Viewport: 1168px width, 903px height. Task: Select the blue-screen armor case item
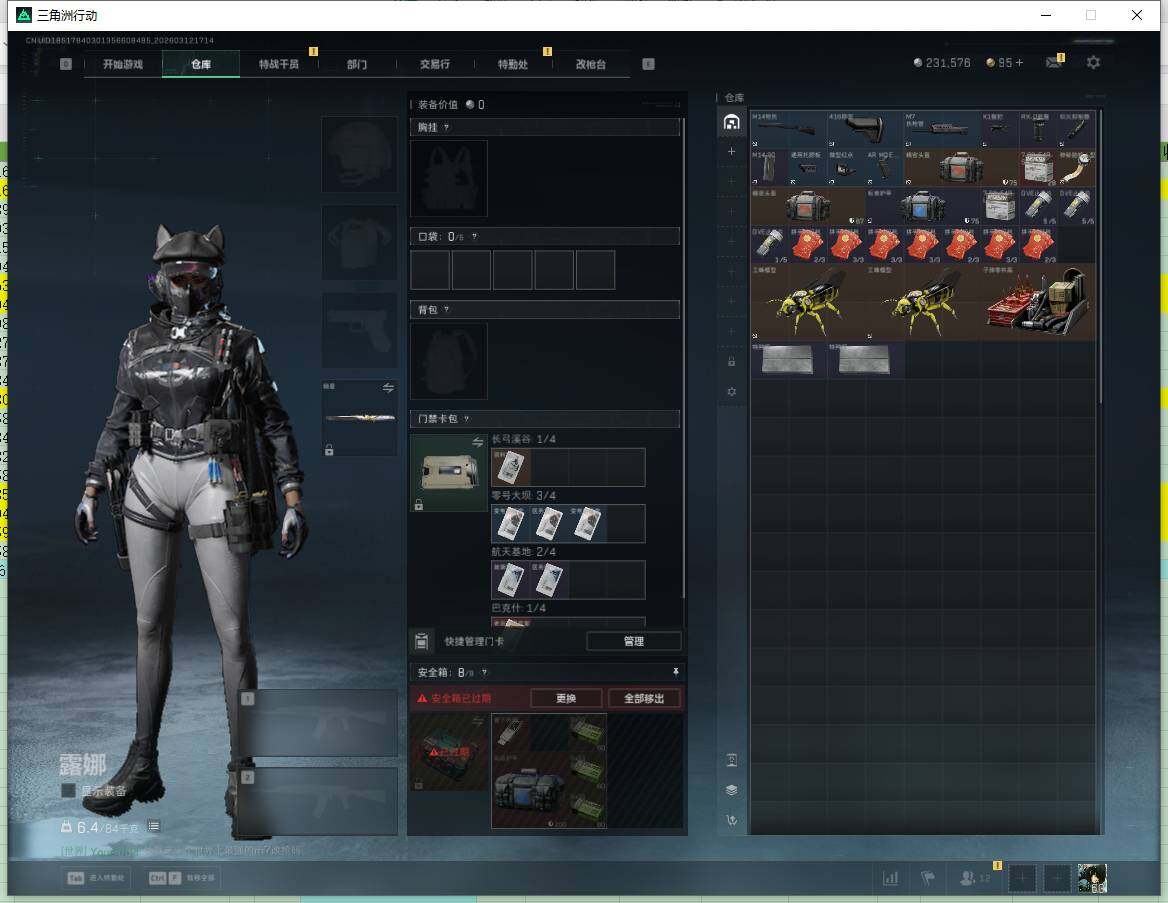[x=922, y=206]
